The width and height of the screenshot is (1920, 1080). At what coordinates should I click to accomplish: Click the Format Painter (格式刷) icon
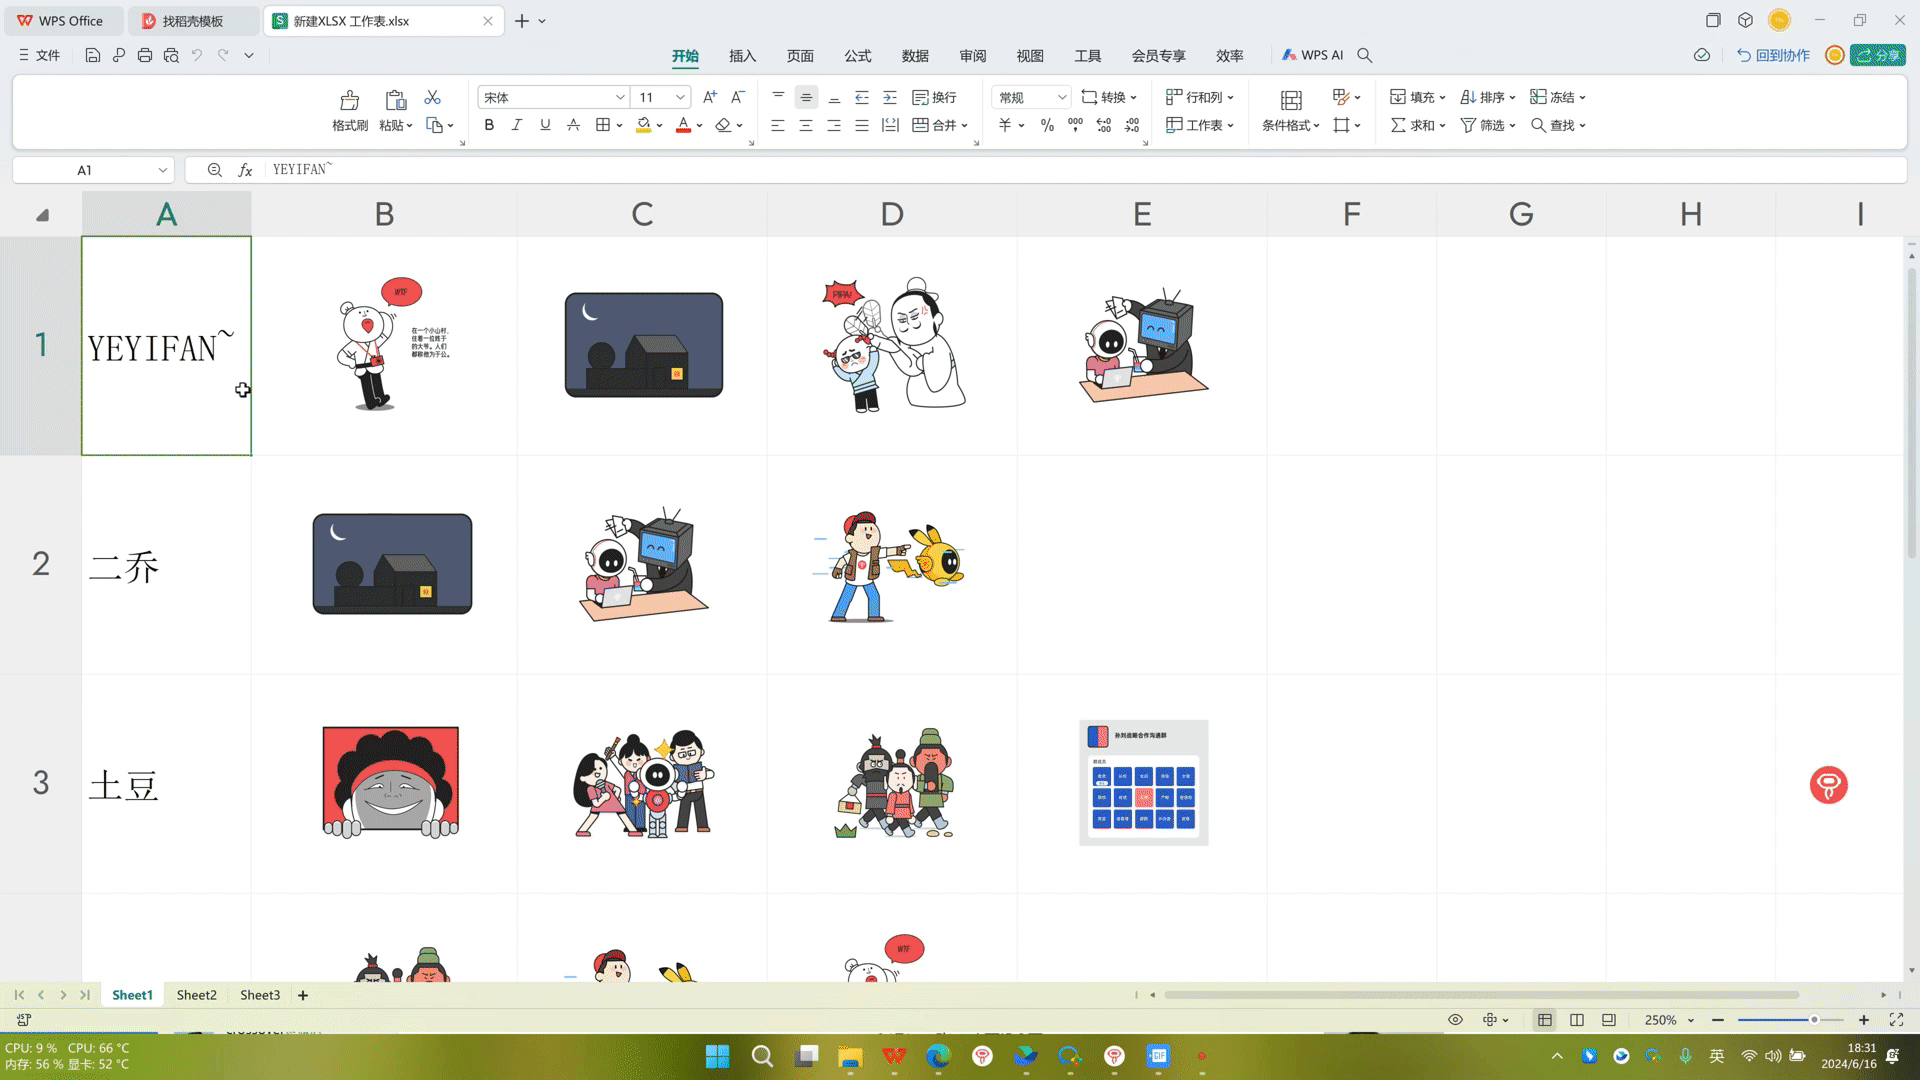pyautogui.click(x=349, y=100)
